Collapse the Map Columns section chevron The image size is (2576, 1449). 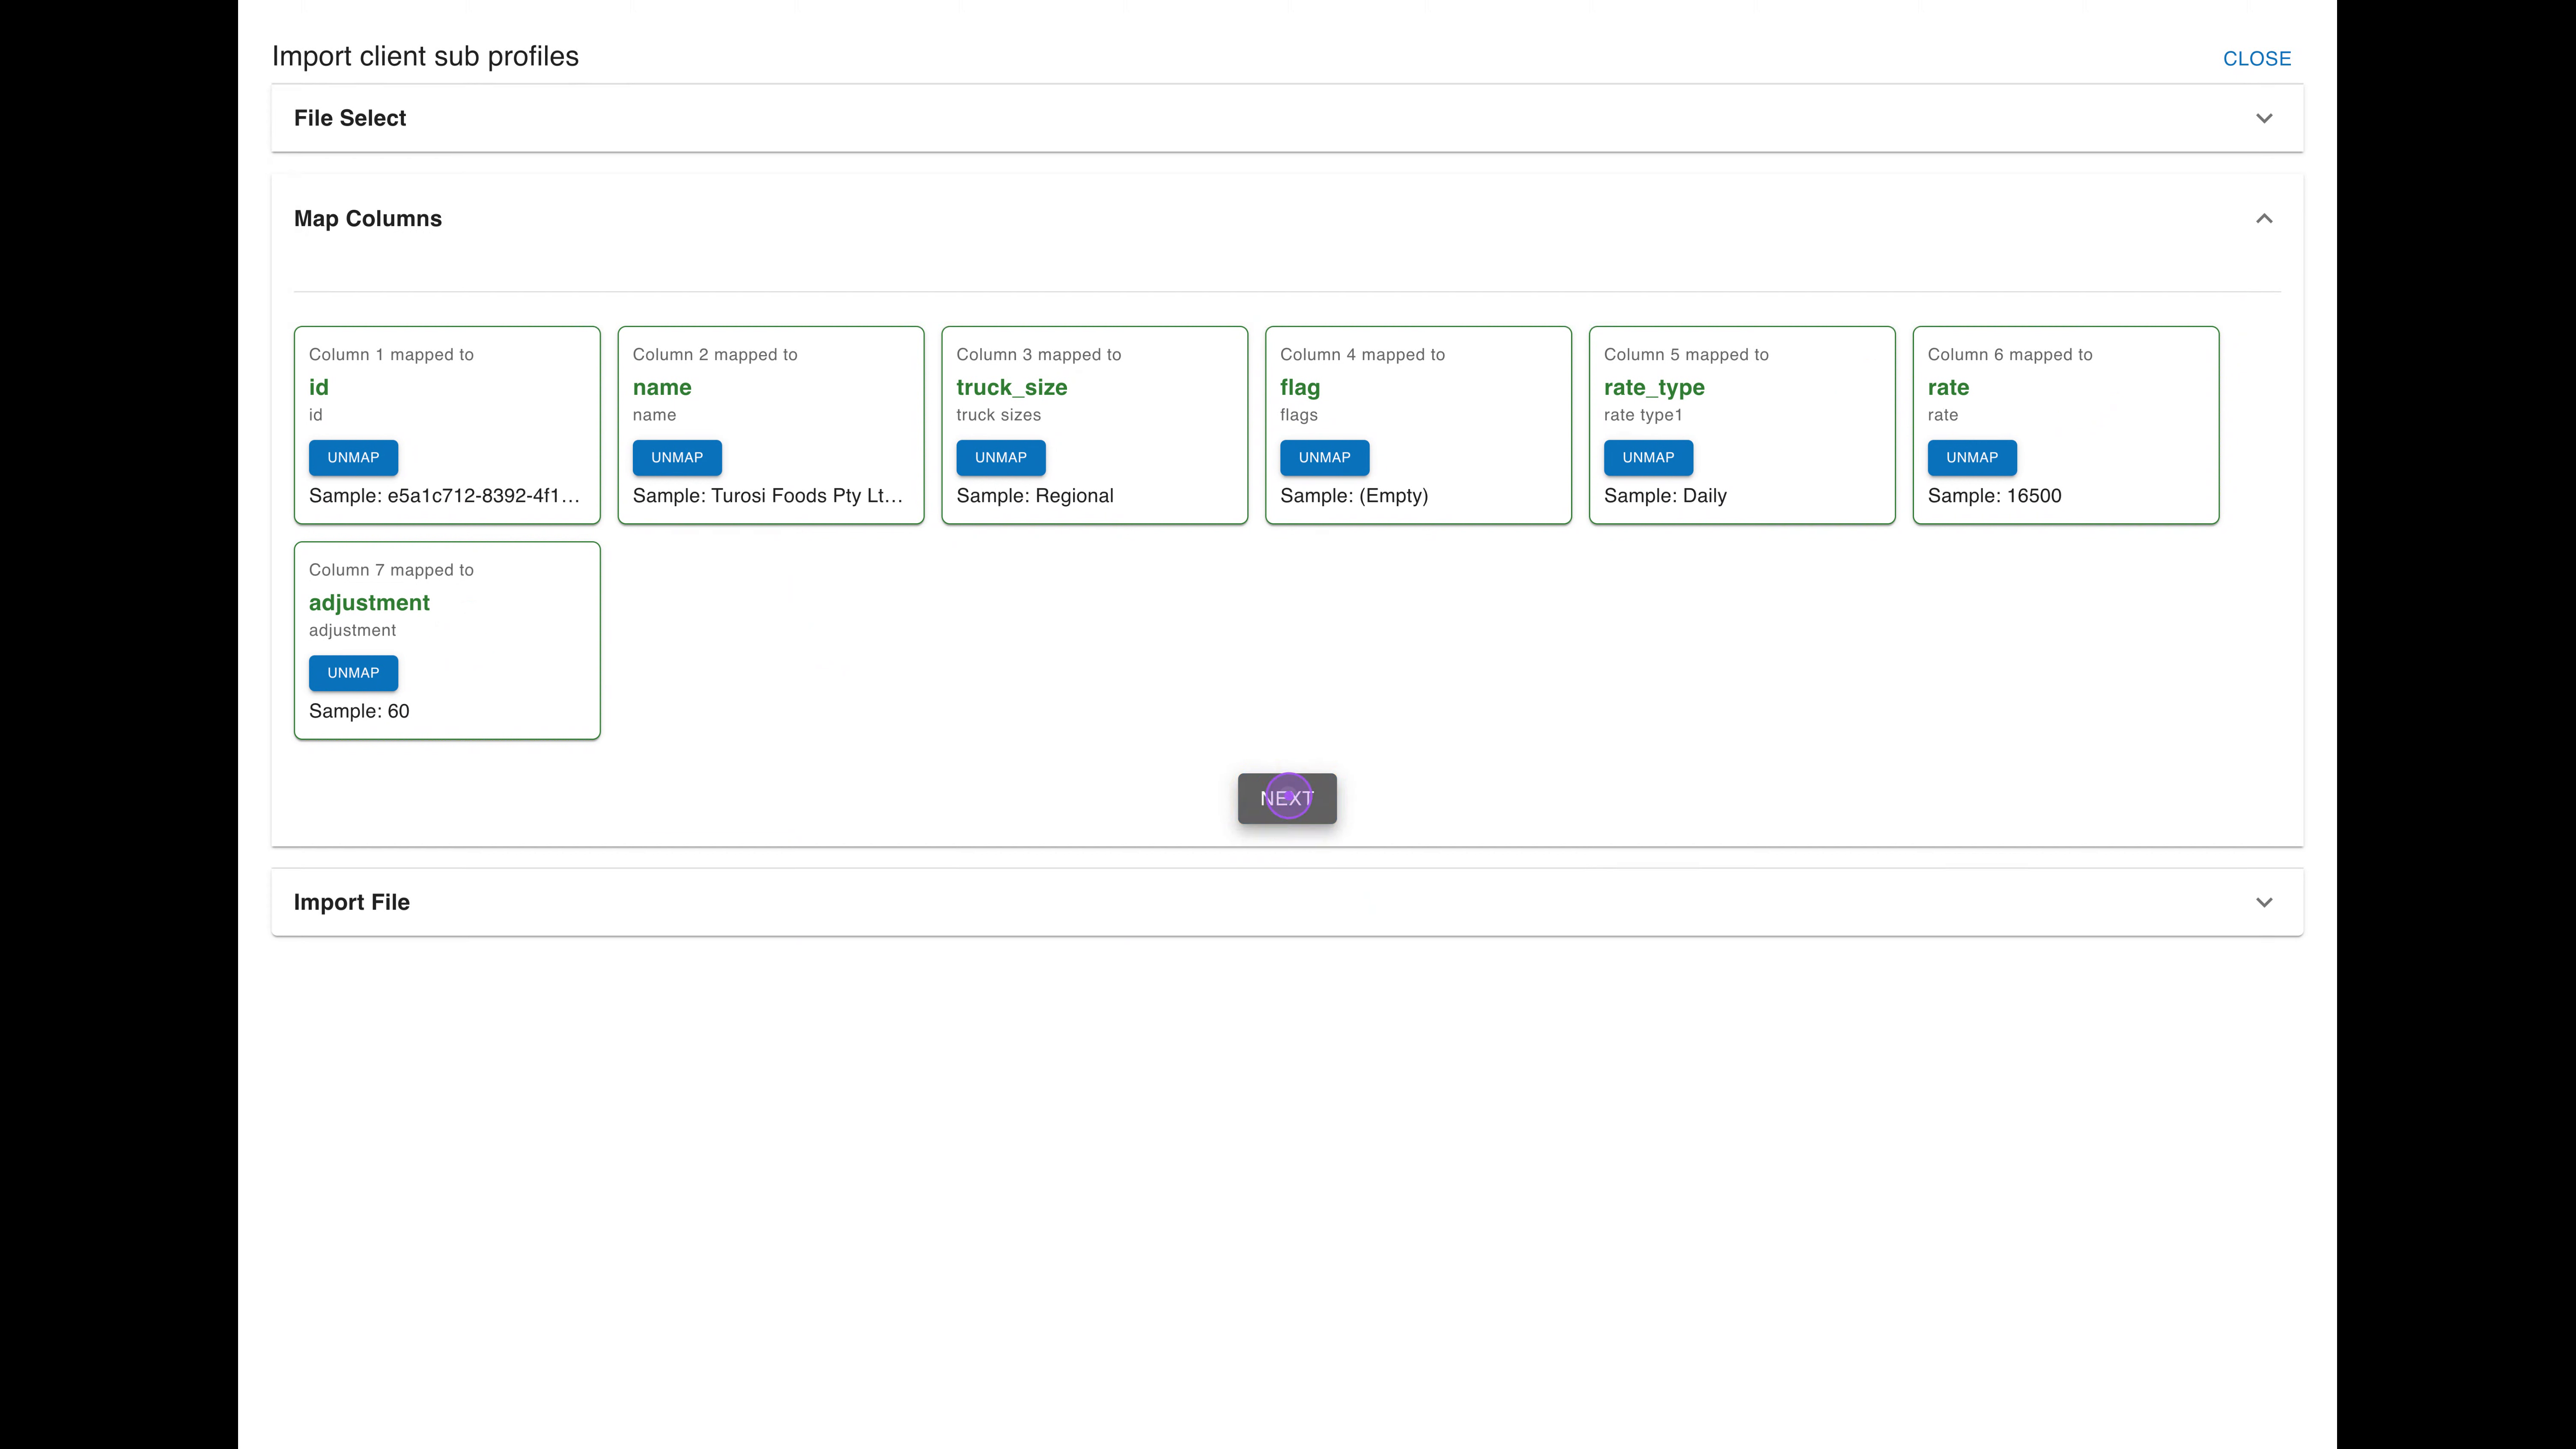(2264, 219)
